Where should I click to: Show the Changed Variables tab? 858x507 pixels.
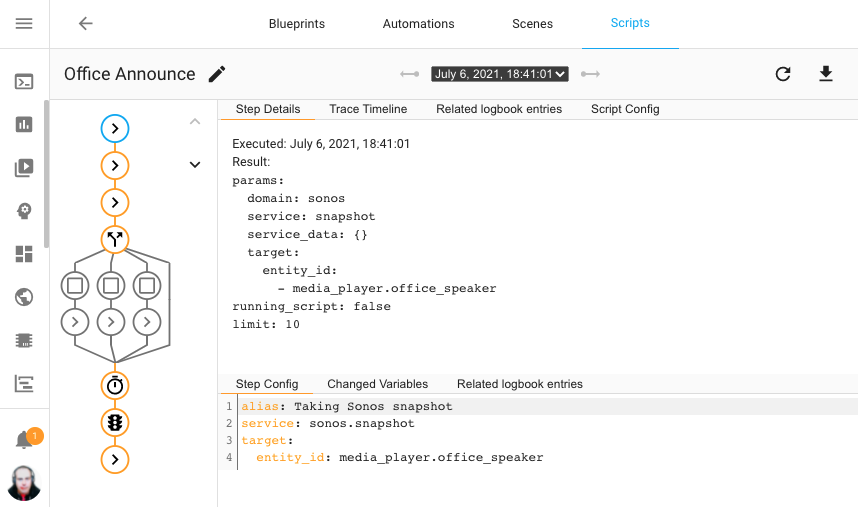377,384
